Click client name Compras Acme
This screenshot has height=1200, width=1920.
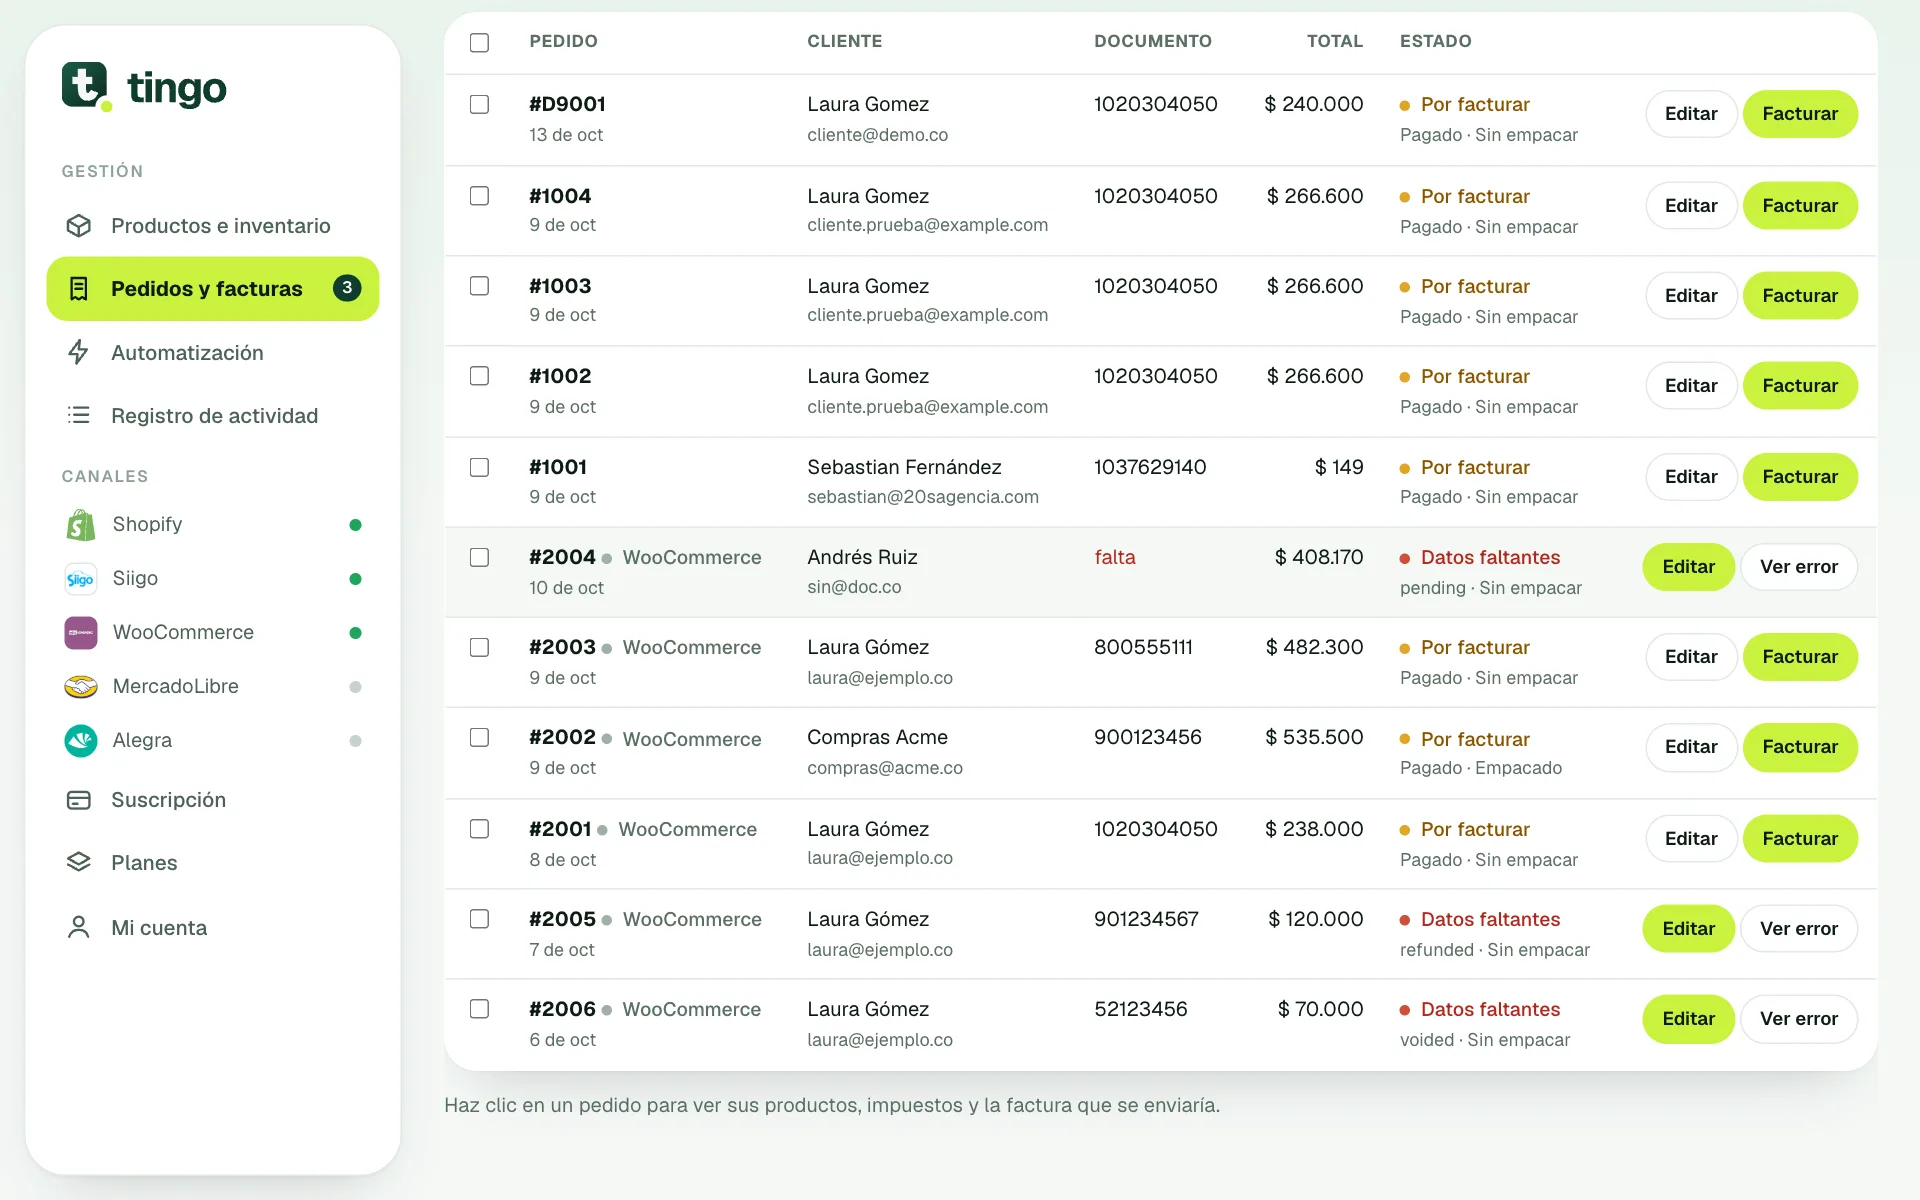[877, 737]
